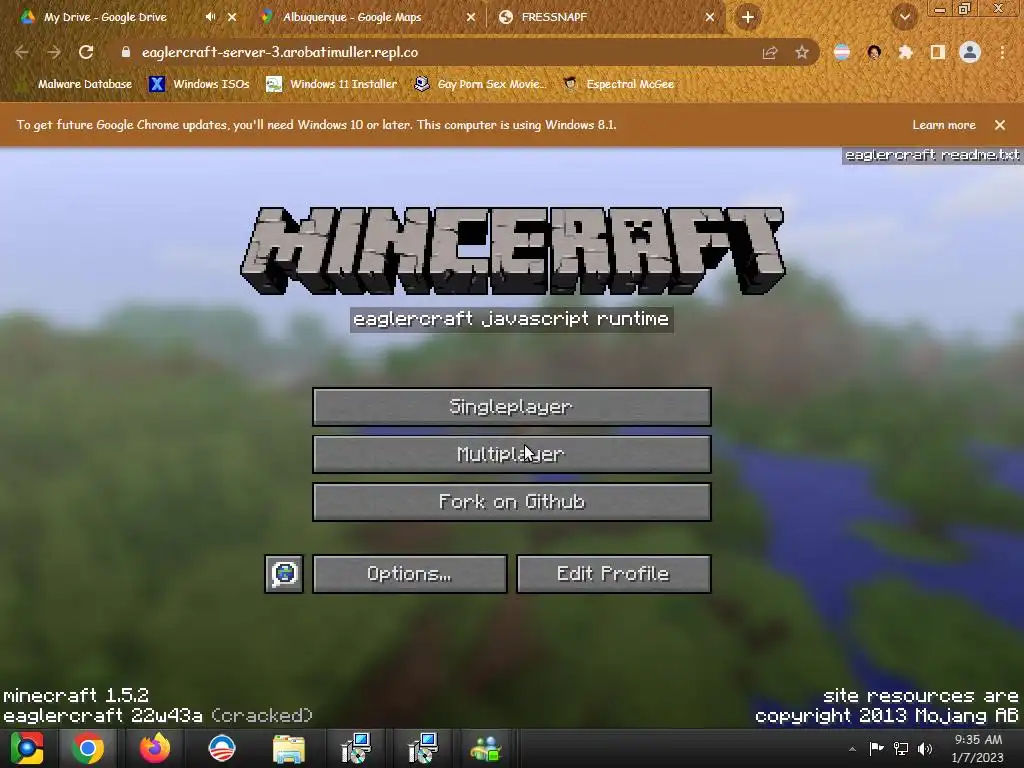Screen dimensions: 1024x768
Task: Open the avatar extension icon
Action: coord(874,52)
